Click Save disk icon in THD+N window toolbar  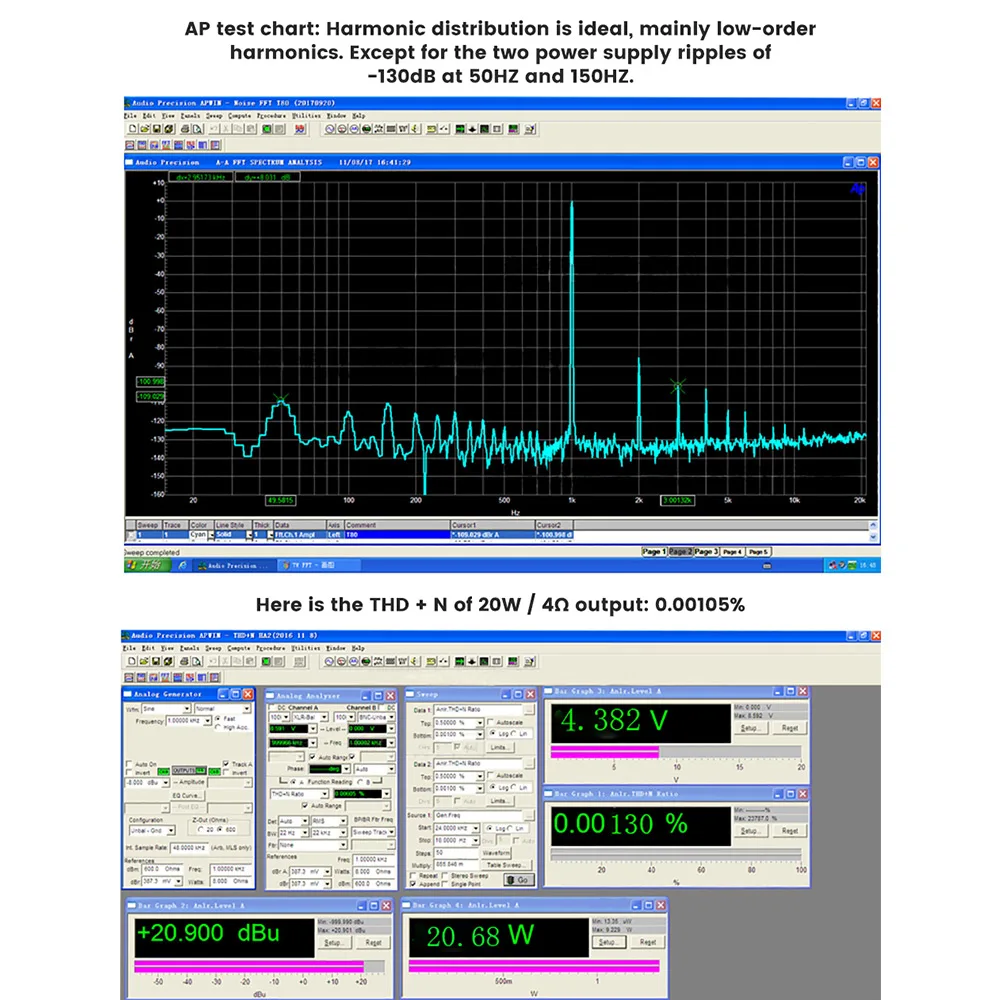156,661
